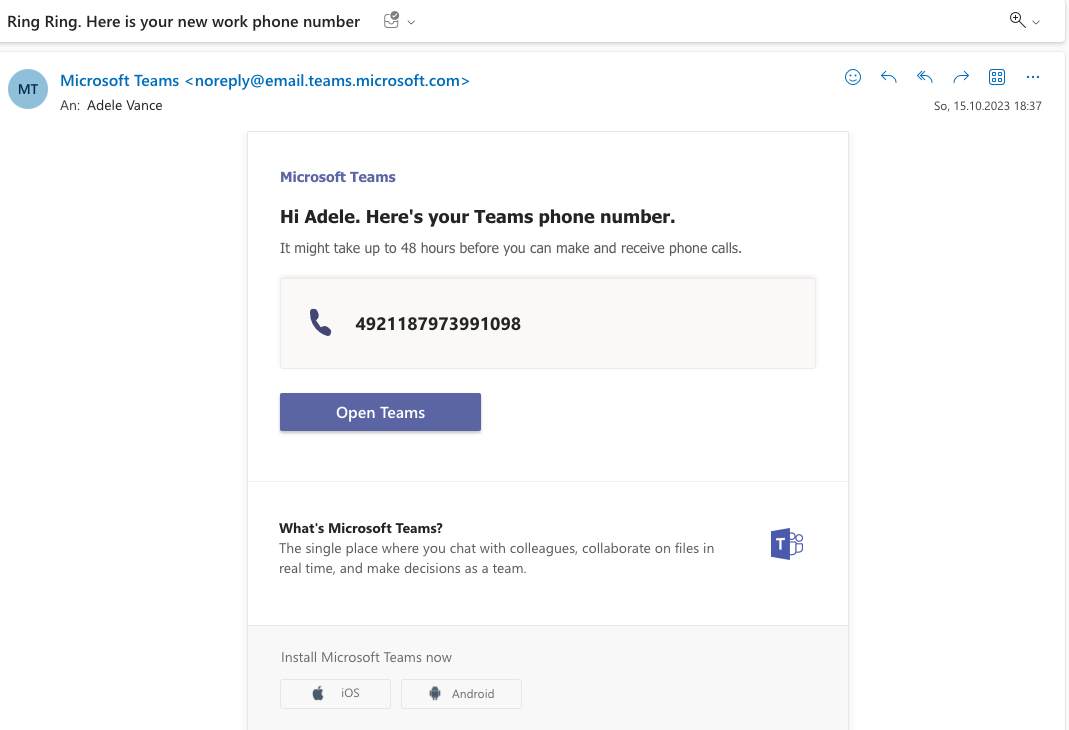Click the phone number 4921187973991098
This screenshot has height=730, width=1069.
tap(438, 324)
